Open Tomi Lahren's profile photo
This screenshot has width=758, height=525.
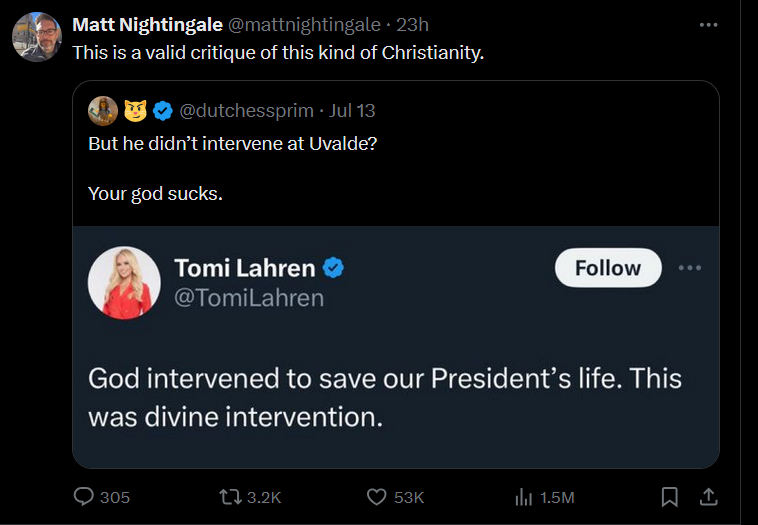[x=124, y=282]
